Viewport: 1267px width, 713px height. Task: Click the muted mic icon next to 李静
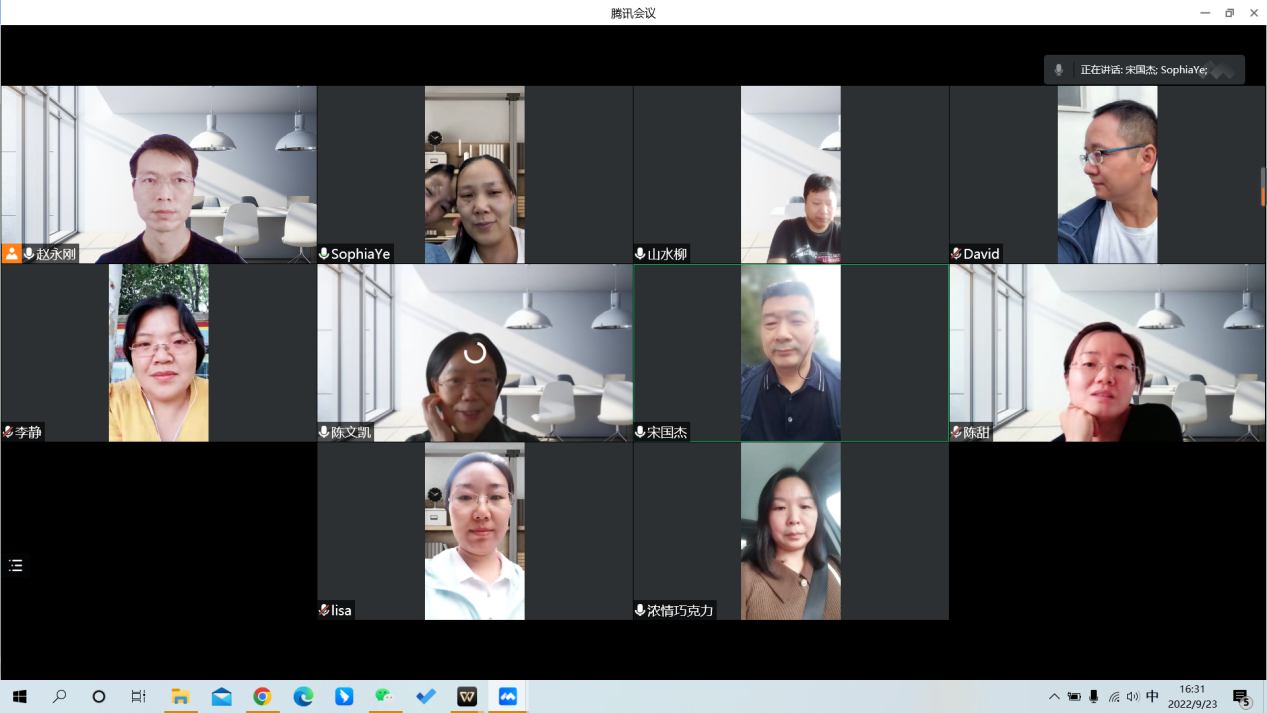tap(8, 432)
